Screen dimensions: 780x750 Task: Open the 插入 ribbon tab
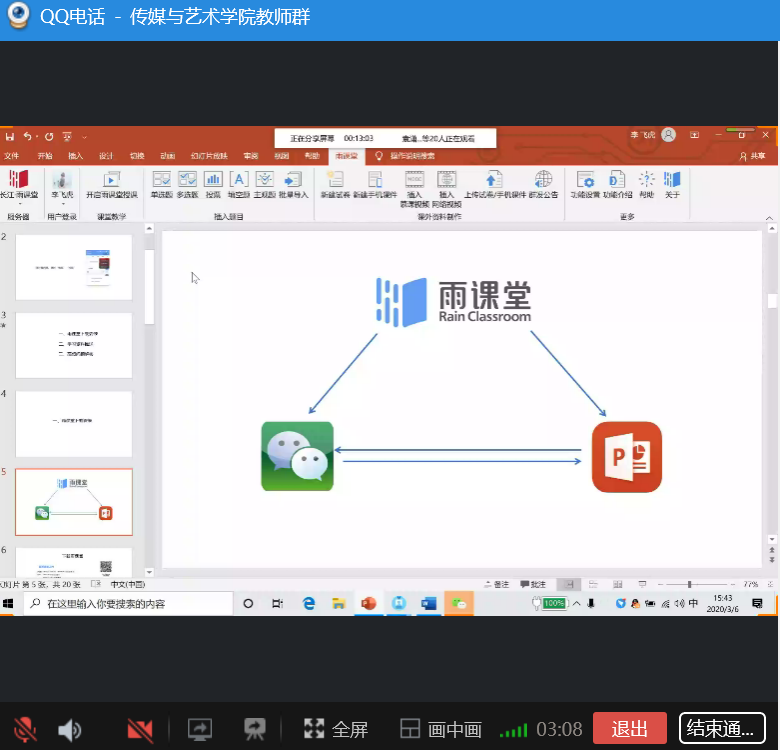[x=75, y=156]
